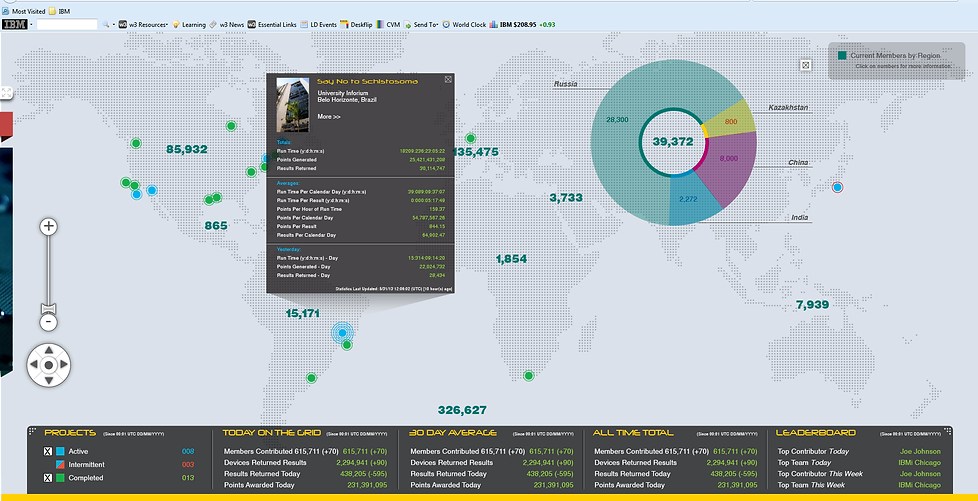This screenshot has width=978, height=501.
Task: Open Top Team Today IBMi Chicago link
Action: coord(919,462)
